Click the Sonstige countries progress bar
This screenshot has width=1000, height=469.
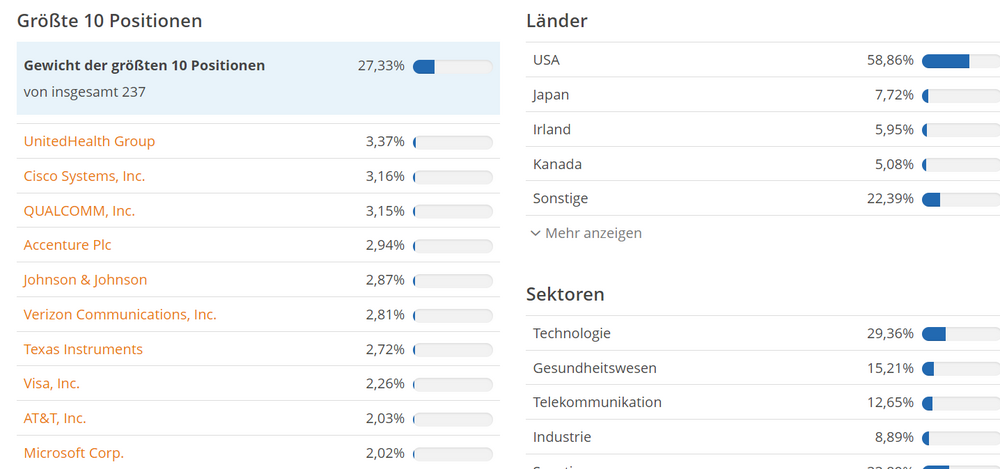(960, 199)
